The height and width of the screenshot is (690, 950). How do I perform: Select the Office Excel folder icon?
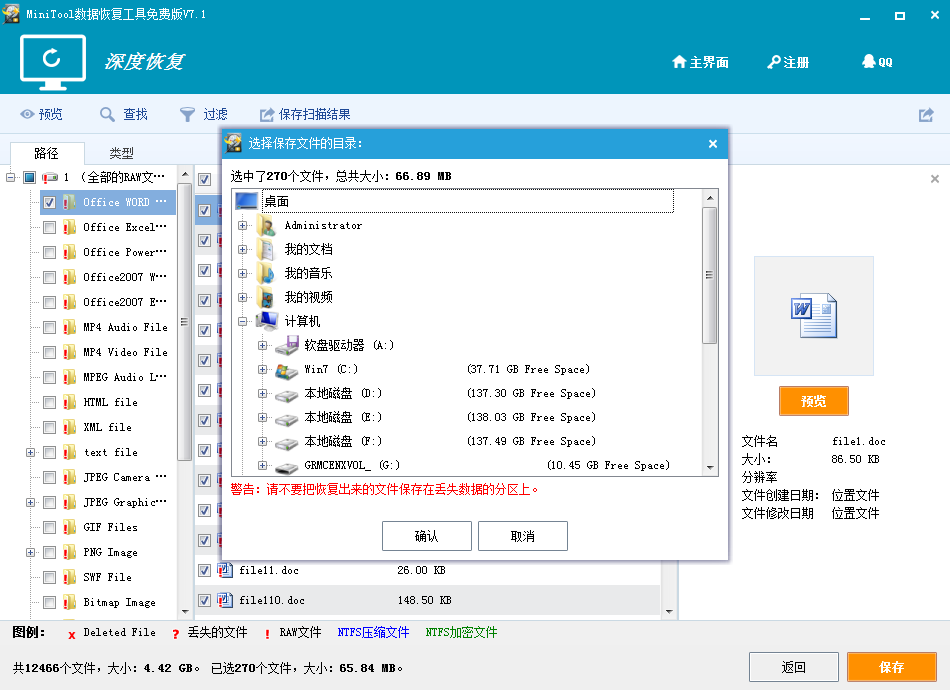pos(70,227)
